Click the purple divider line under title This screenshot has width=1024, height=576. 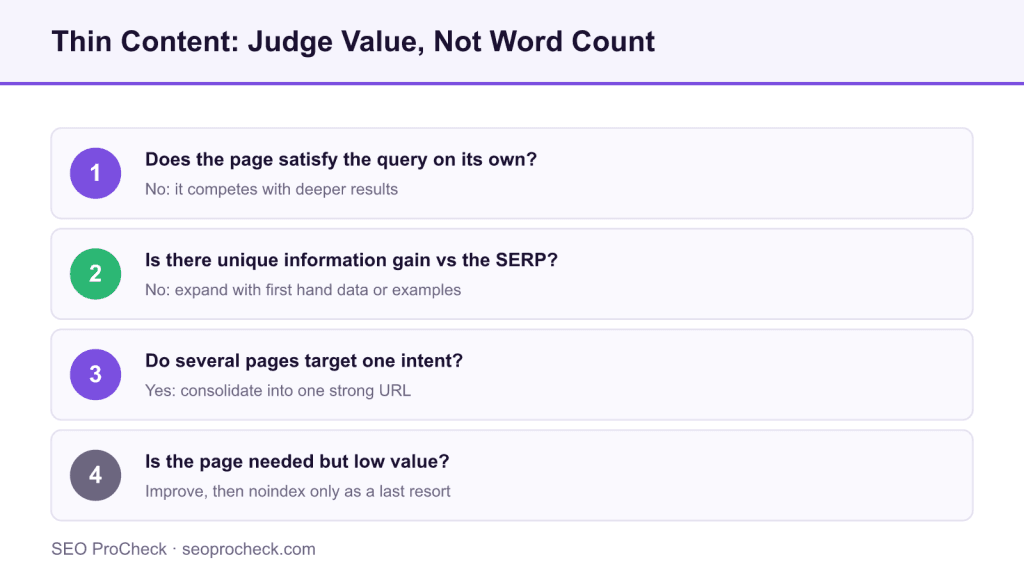(x=512, y=84)
